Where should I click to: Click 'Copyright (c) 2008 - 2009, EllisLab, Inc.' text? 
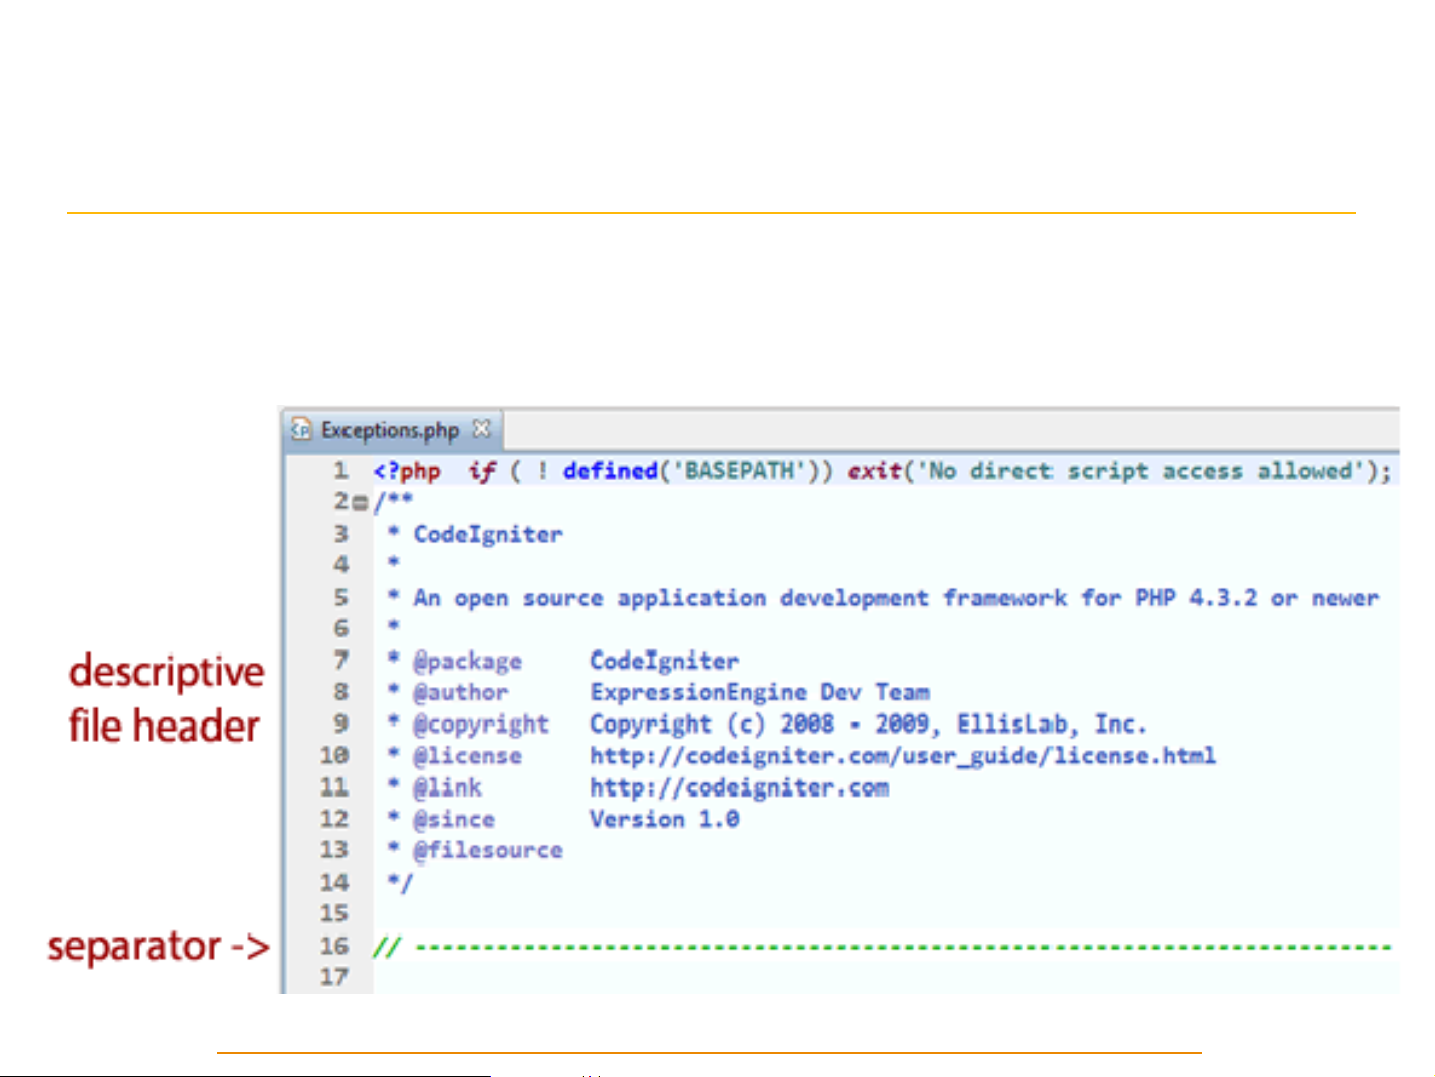coord(868,724)
